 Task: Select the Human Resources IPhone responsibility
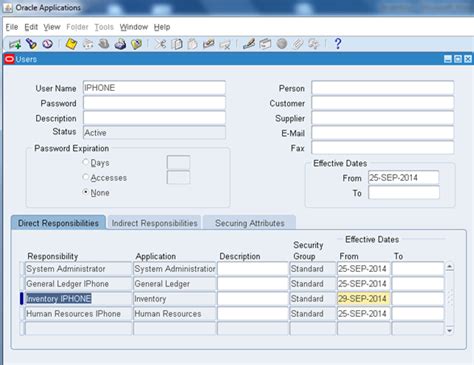(x=79, y=314)
